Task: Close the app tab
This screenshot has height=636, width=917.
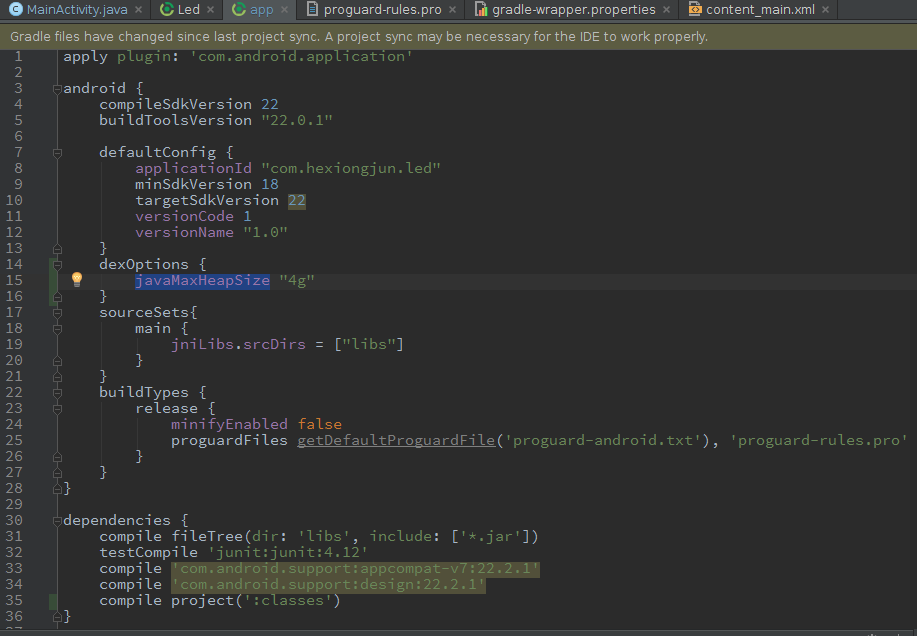Action: click(x=284, y=10)
